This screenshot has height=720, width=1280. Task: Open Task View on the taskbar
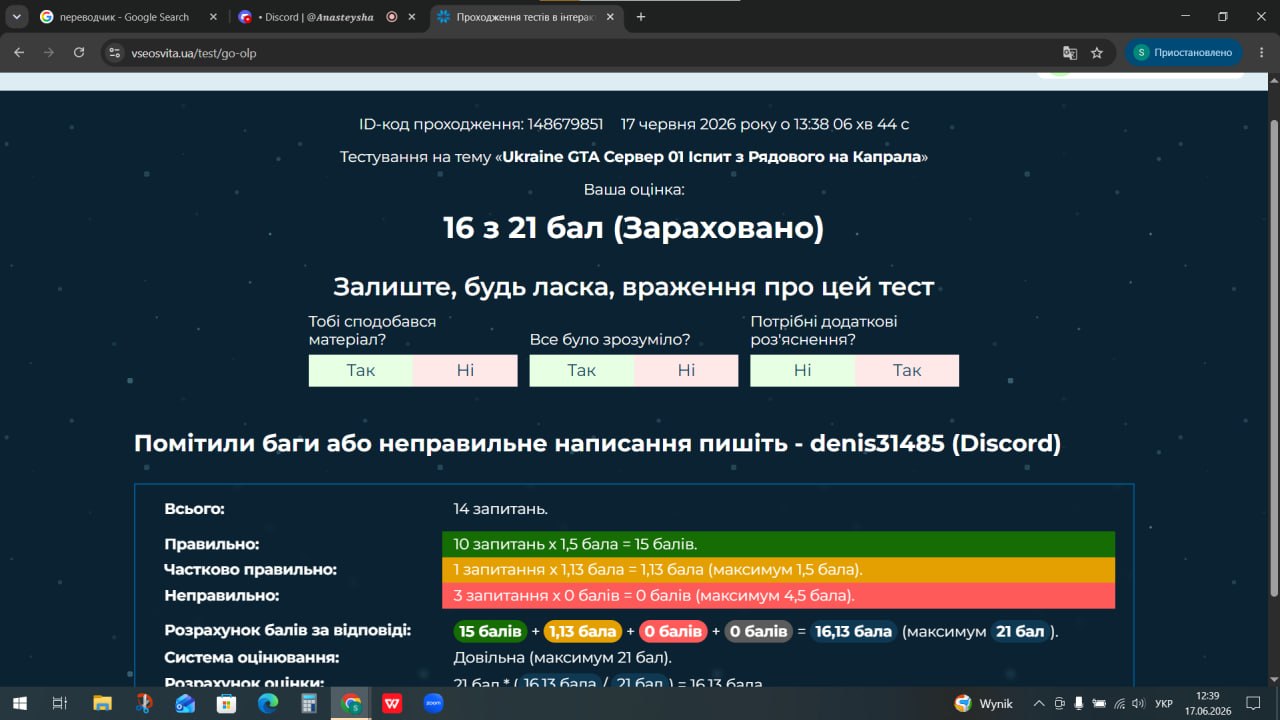[60, 703]
